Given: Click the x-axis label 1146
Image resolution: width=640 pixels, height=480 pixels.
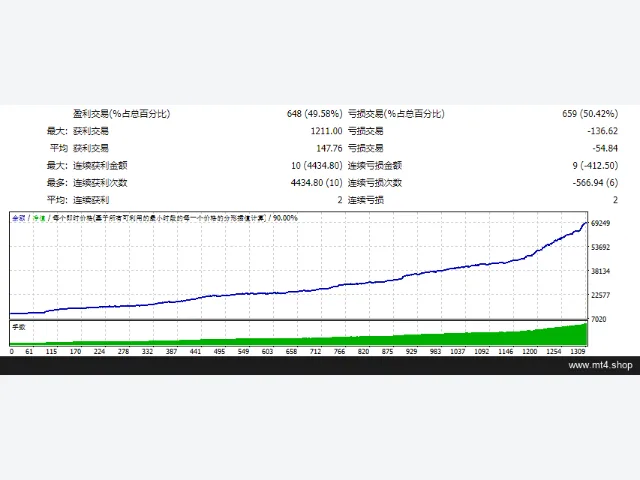Looking at the screenshot, I should click(x=506, y=351).
